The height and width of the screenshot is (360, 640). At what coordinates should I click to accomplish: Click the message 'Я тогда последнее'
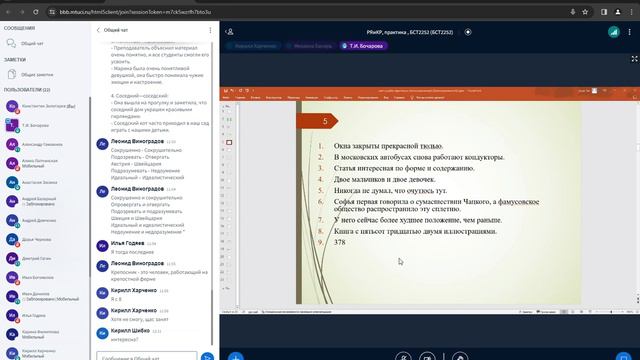132,252
